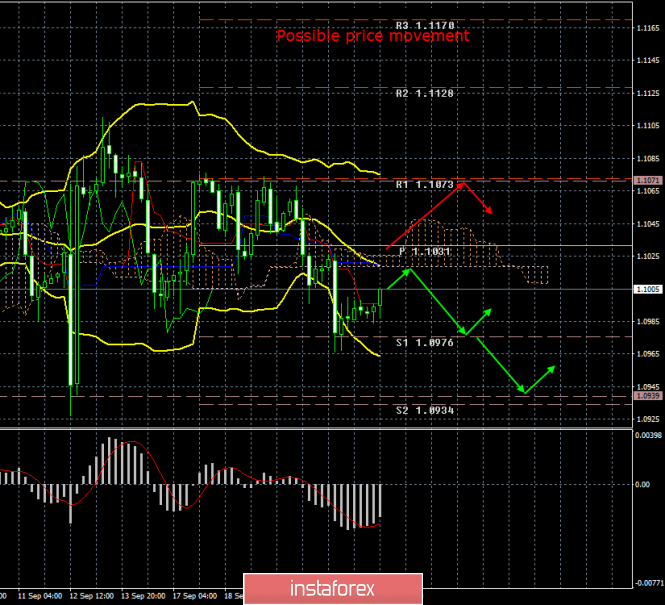665x605 pixels.
Task: Click the red downward arrow tip near R1
Action: click(490, 211)
